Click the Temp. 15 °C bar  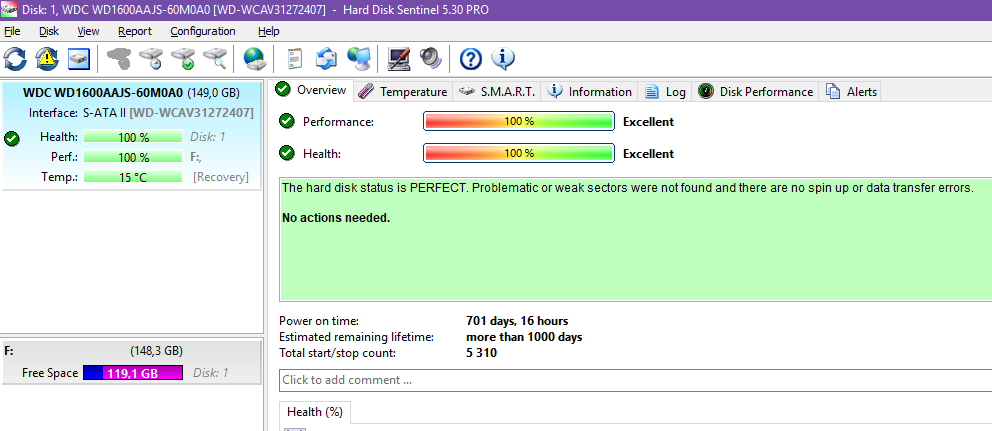tap(133, 177)
